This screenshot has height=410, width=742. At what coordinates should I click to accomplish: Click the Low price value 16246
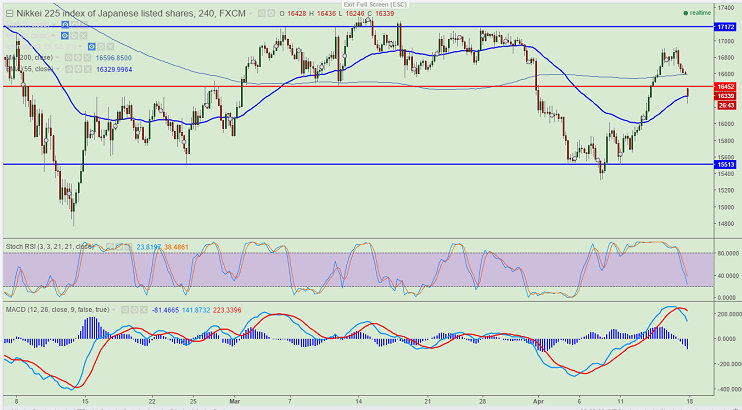click(355, 14)
